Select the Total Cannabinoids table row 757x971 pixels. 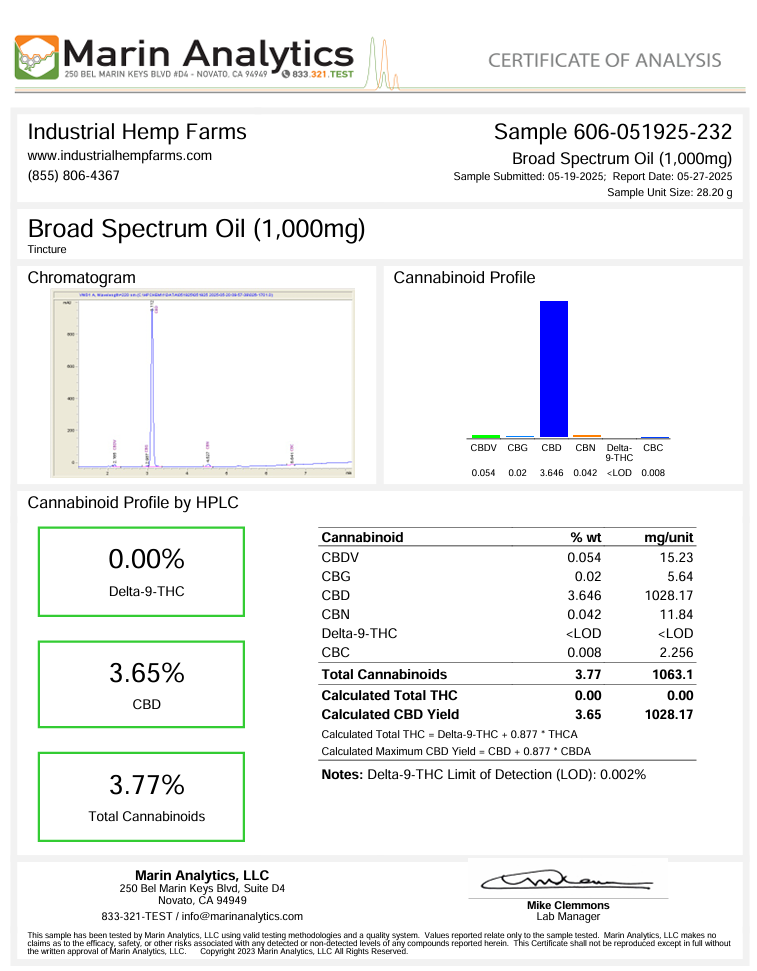(507, 674)
